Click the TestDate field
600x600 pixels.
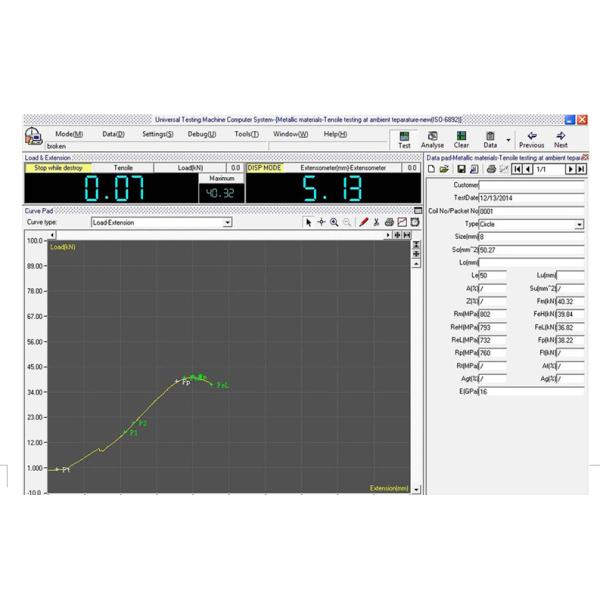(x=531, y=198)
